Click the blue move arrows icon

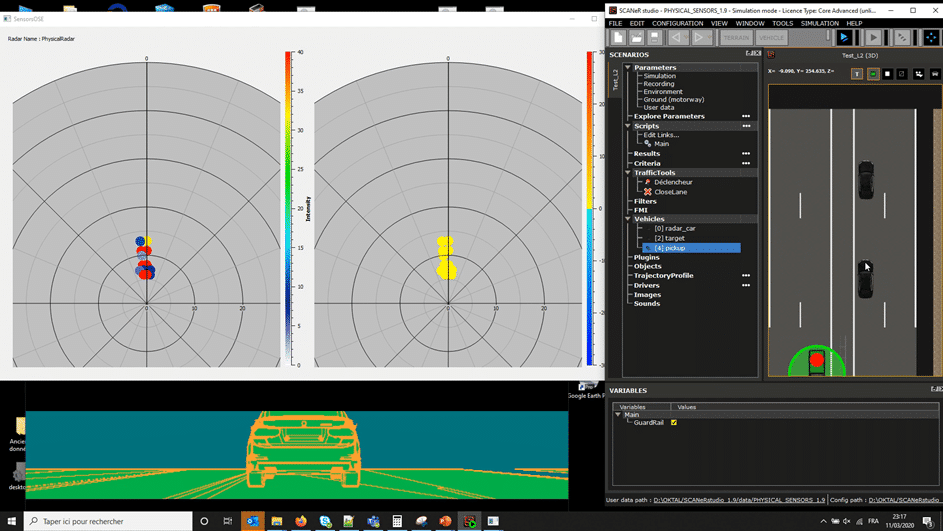[931, 38]
